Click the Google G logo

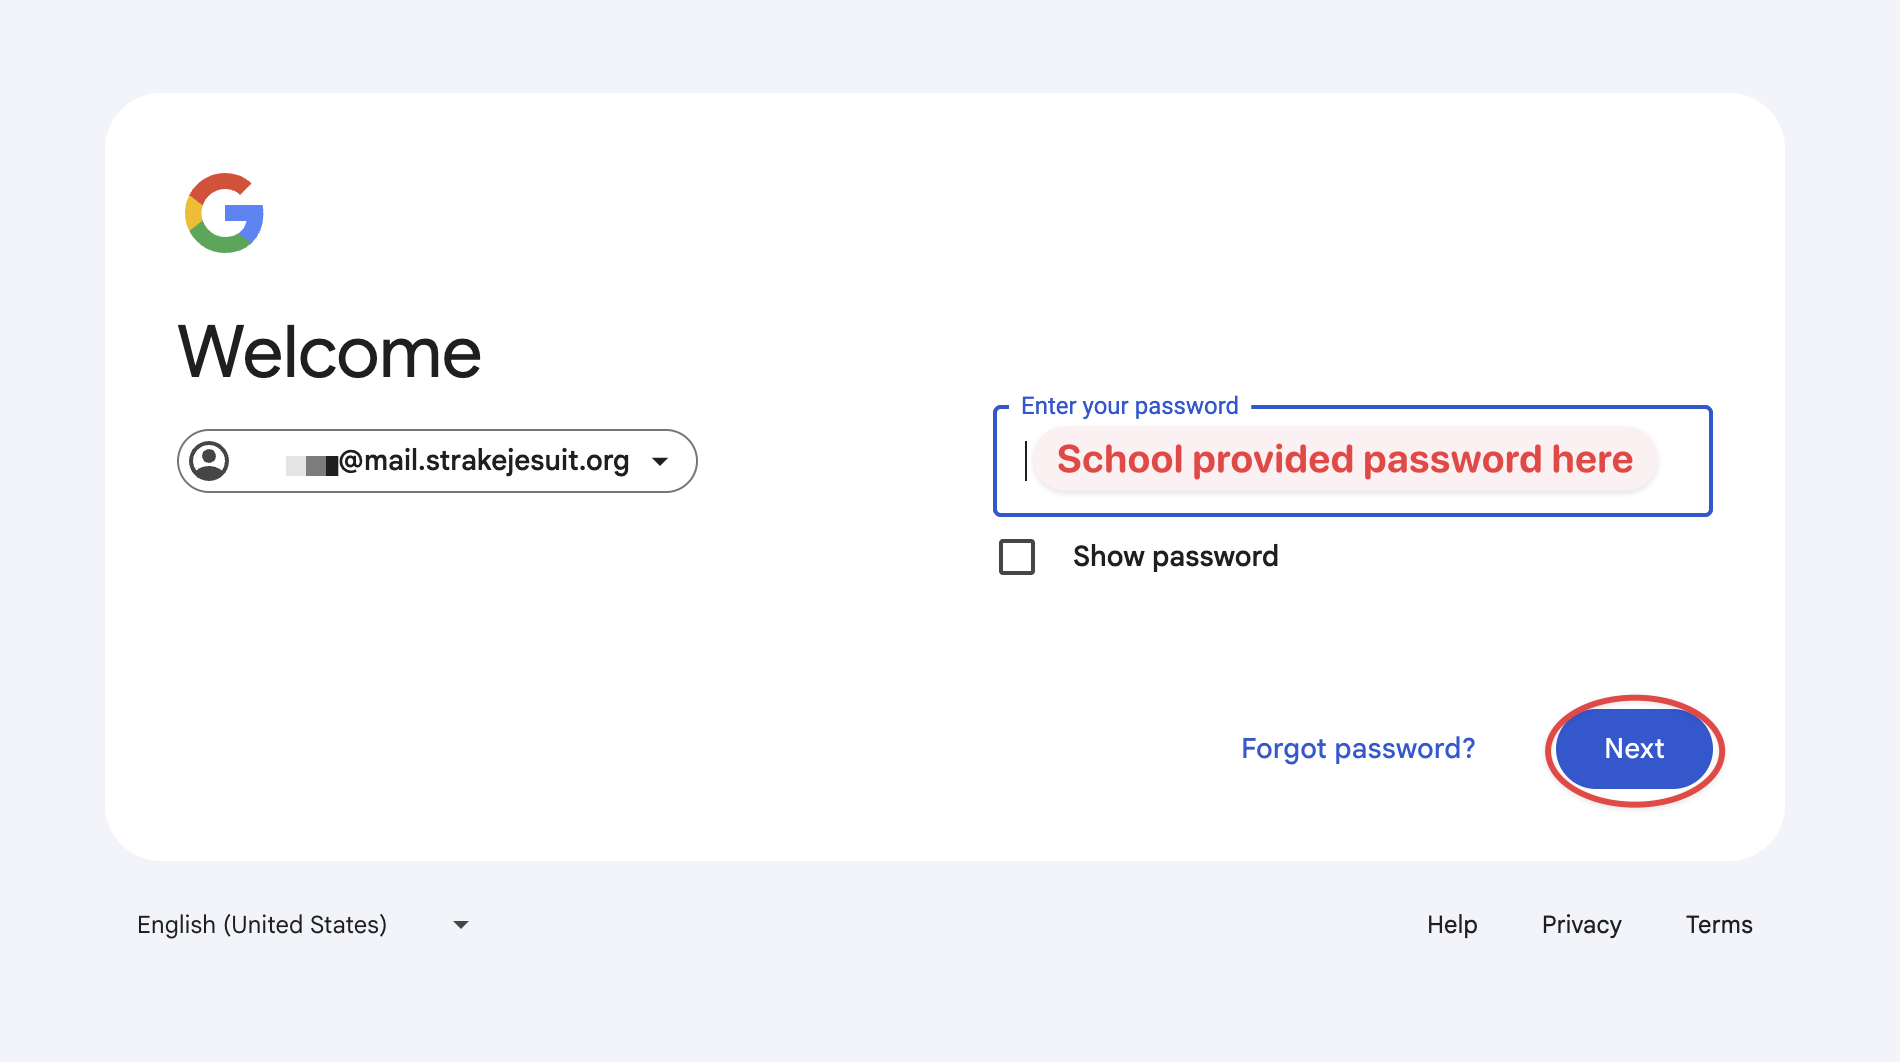225,213
